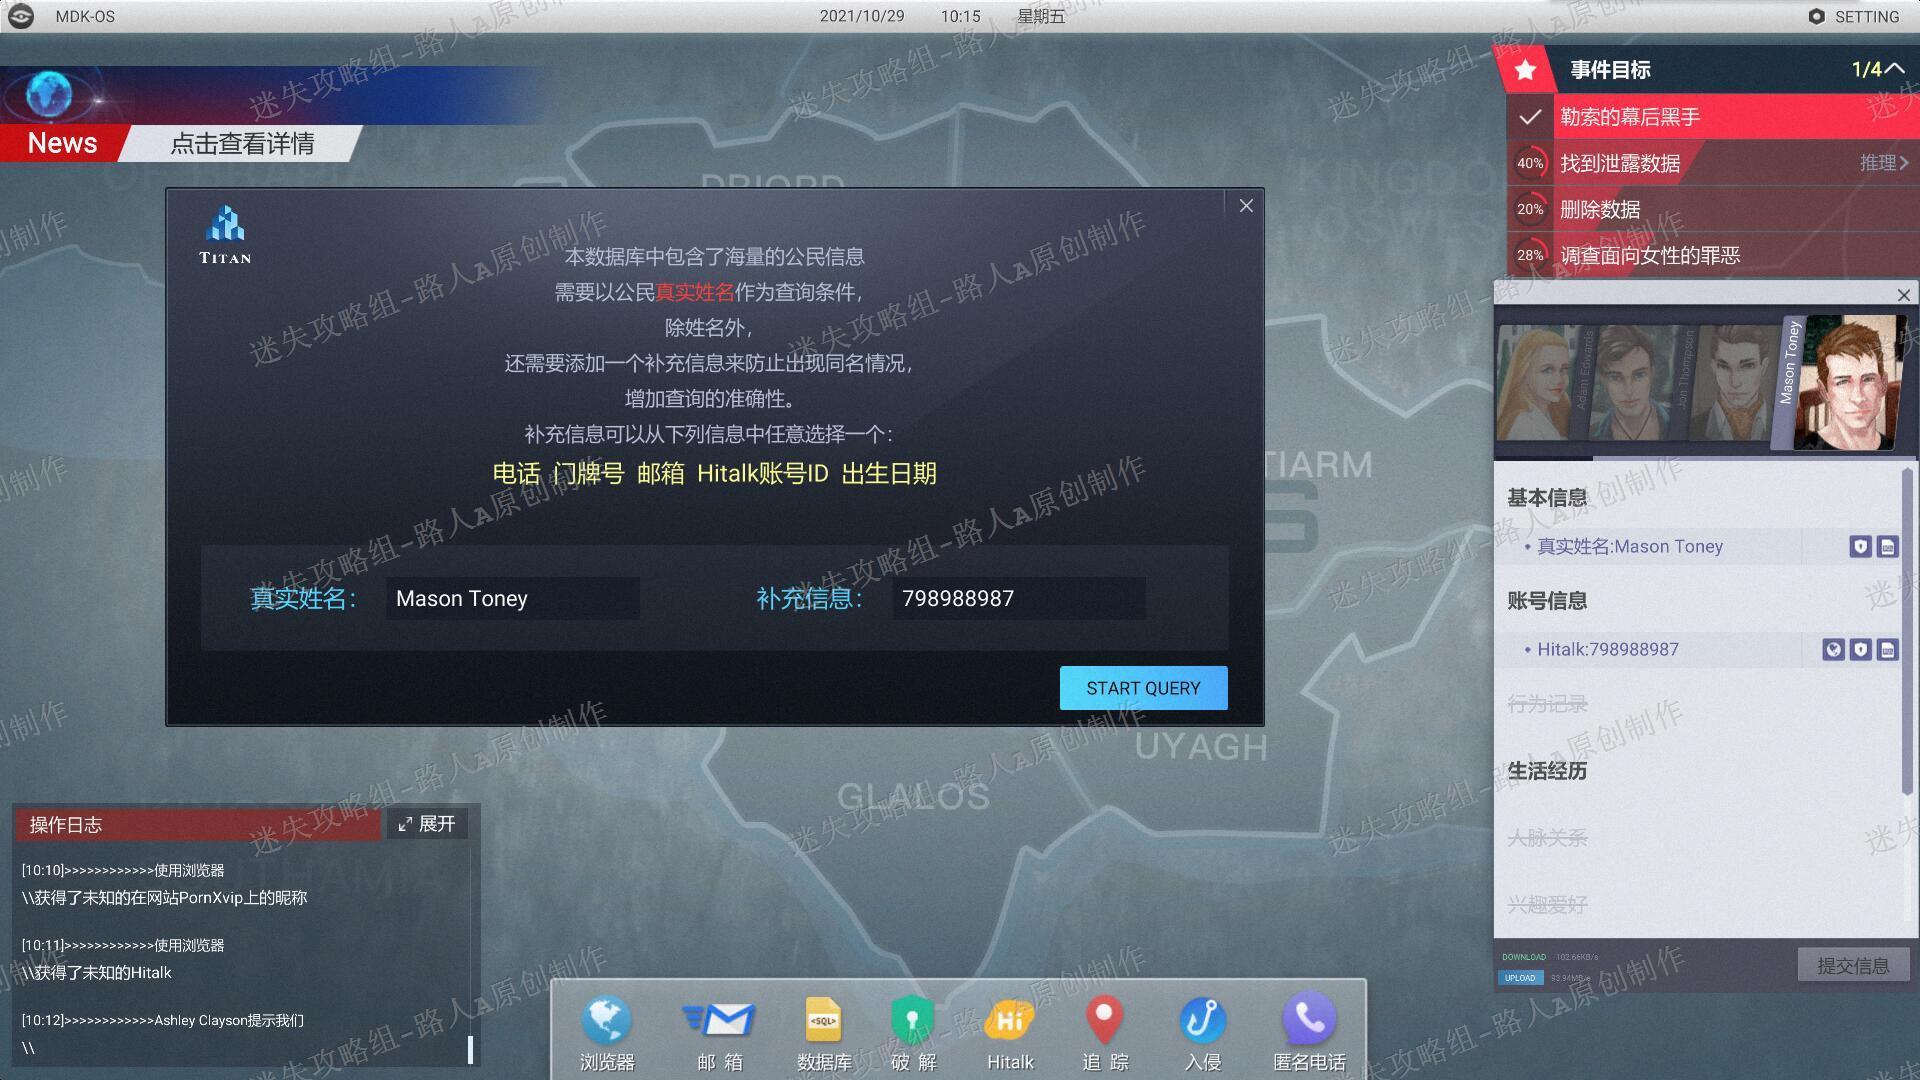Select the blonde woman's portrait thumbnail
This screenshot has width=1920, height=1080.
pos(1538,383)
